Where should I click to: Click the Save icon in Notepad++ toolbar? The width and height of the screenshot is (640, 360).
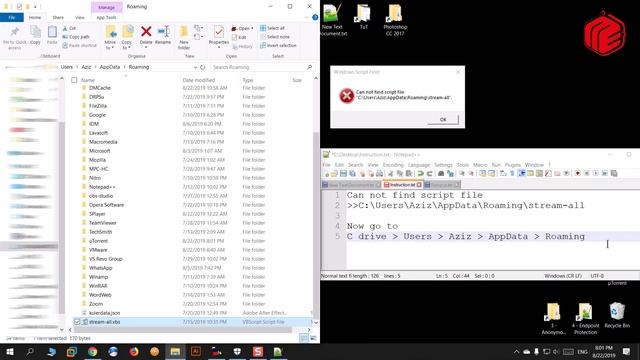pos(343,173)
